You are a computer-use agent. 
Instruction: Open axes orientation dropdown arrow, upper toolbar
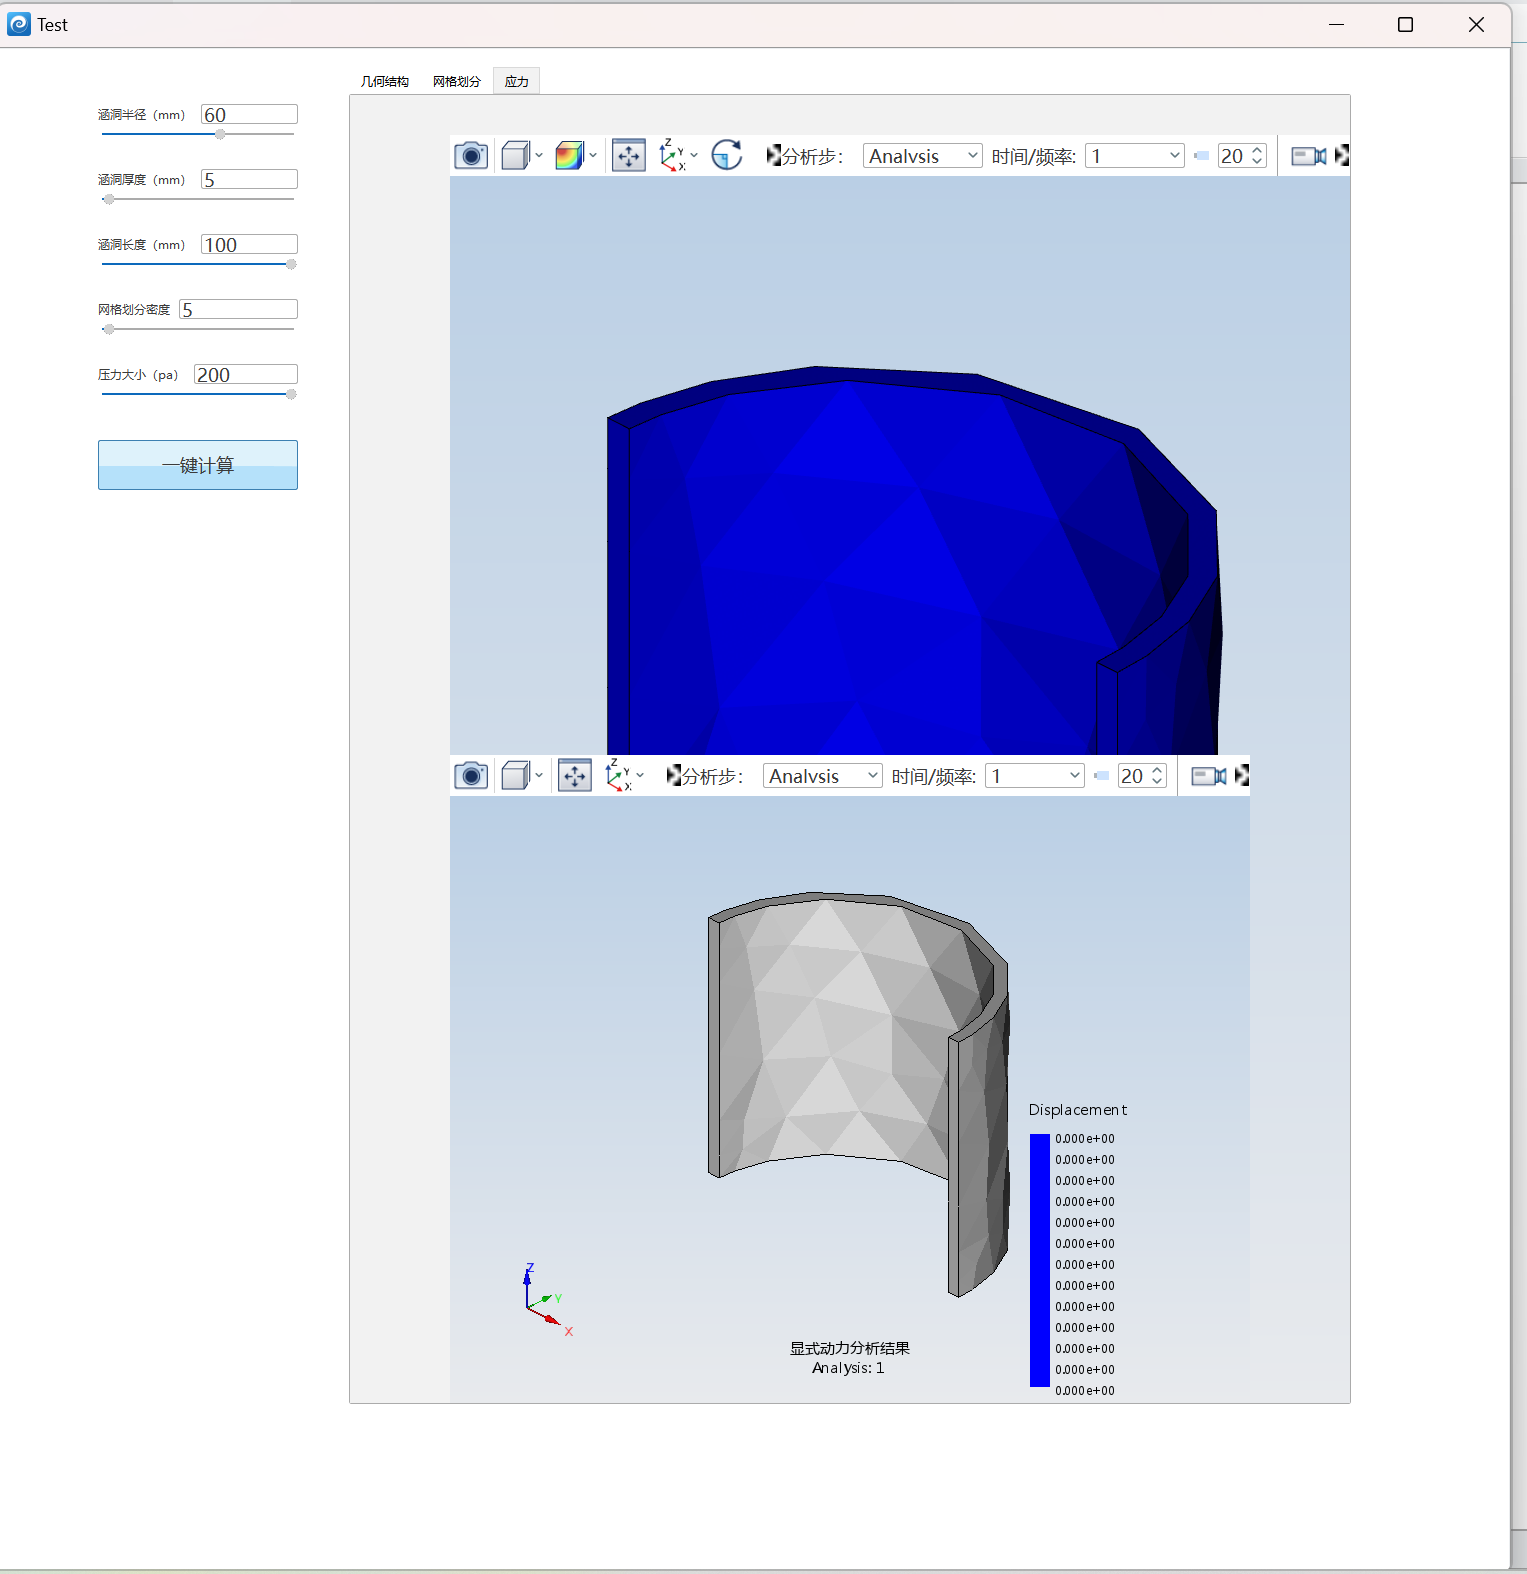pos(694,156)
